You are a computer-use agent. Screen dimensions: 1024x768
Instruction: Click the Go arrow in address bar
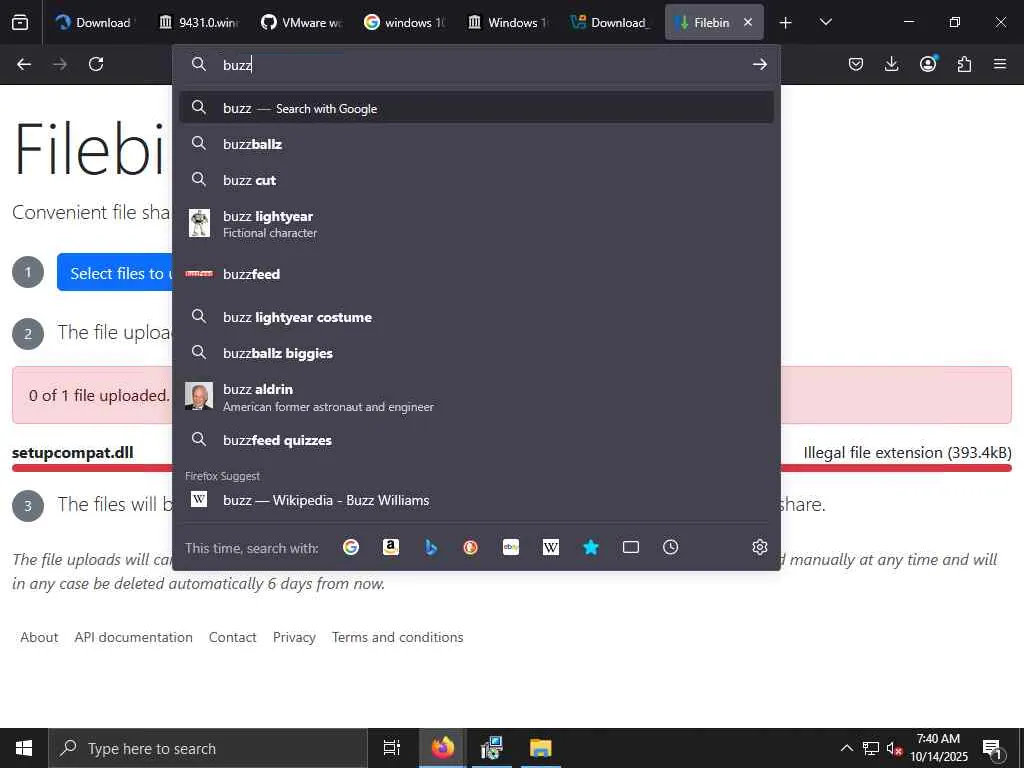pos(759,64)
